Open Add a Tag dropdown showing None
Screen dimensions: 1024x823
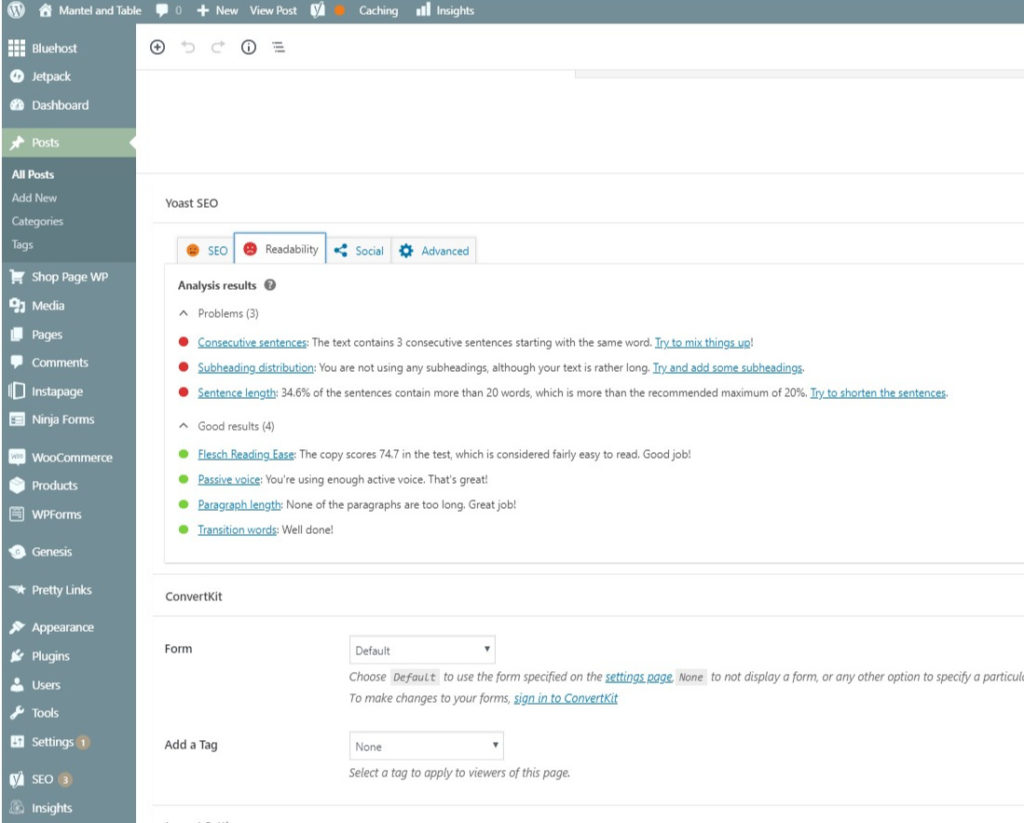426,746
